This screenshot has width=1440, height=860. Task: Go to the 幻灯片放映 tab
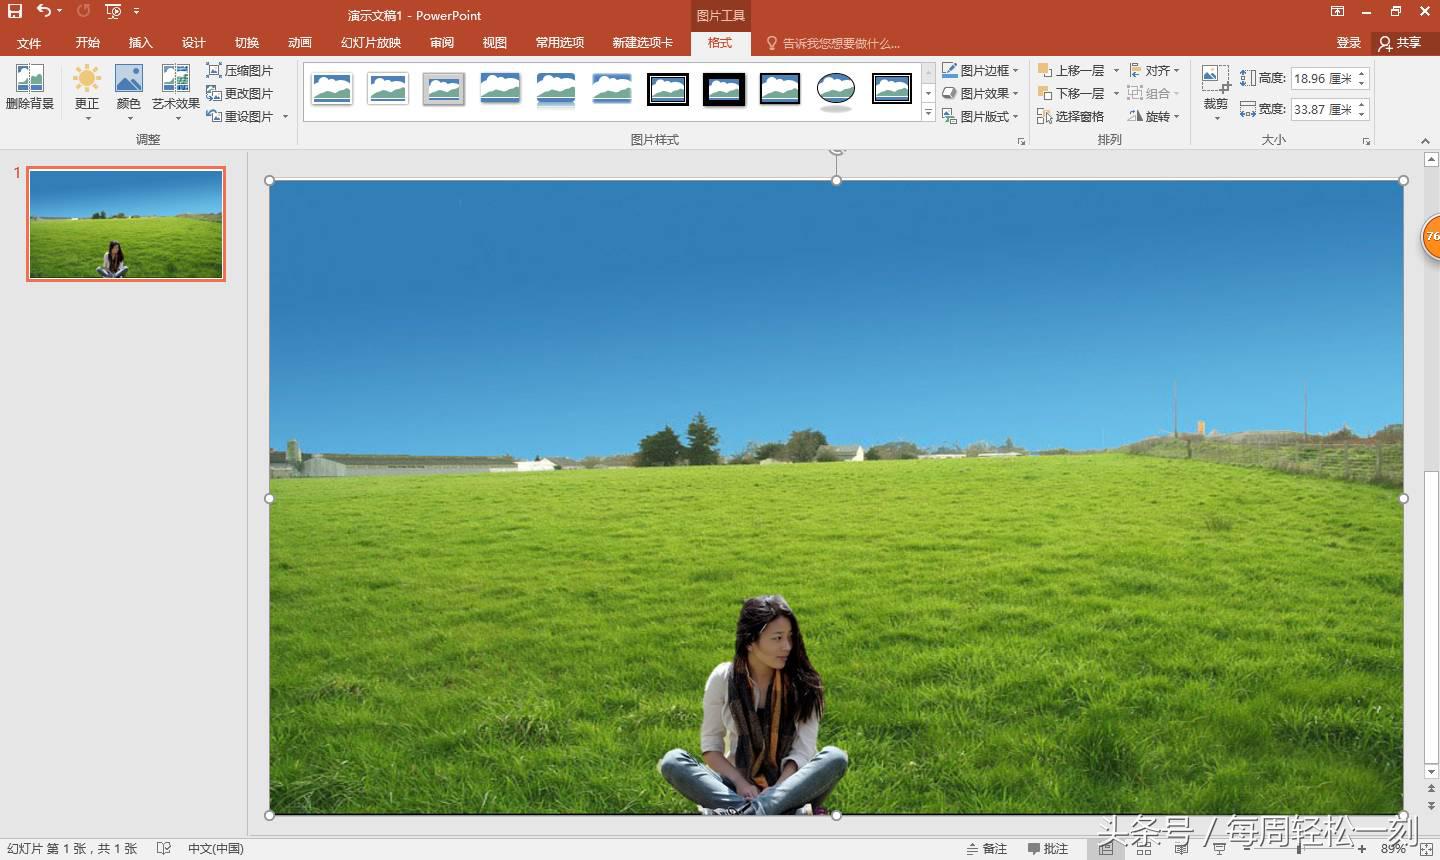371,43
